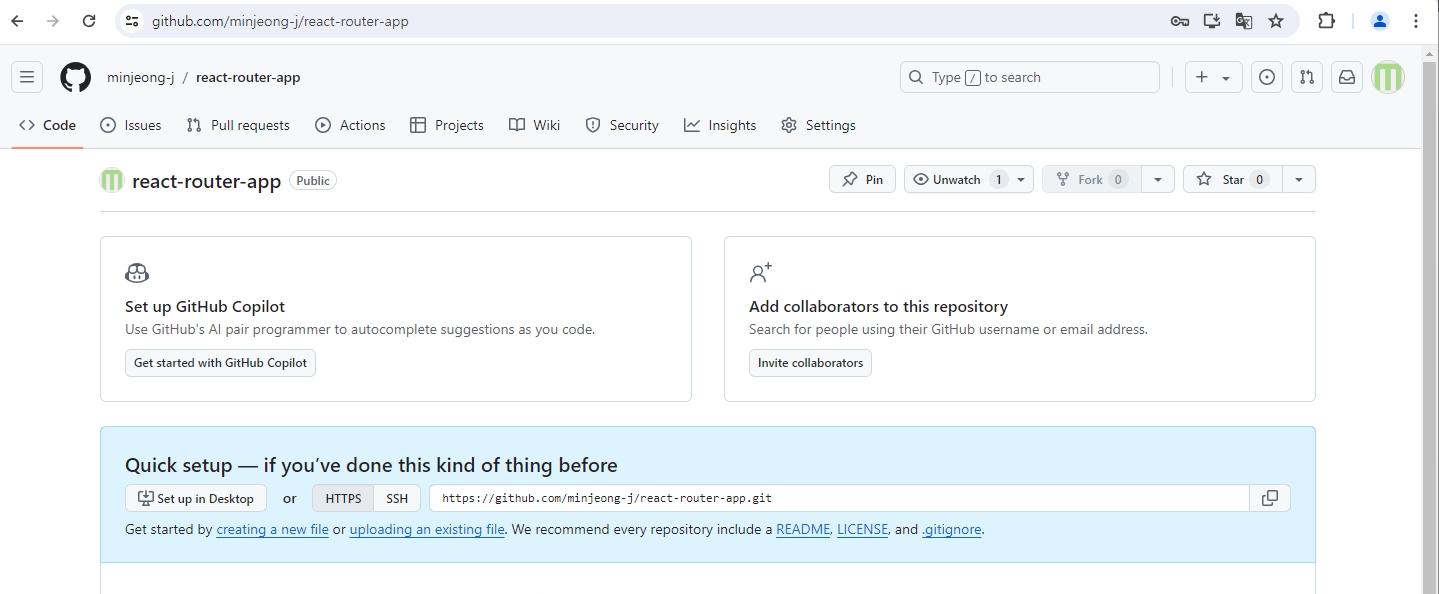Open the issues shortcut icon in header

point(1267,77)
